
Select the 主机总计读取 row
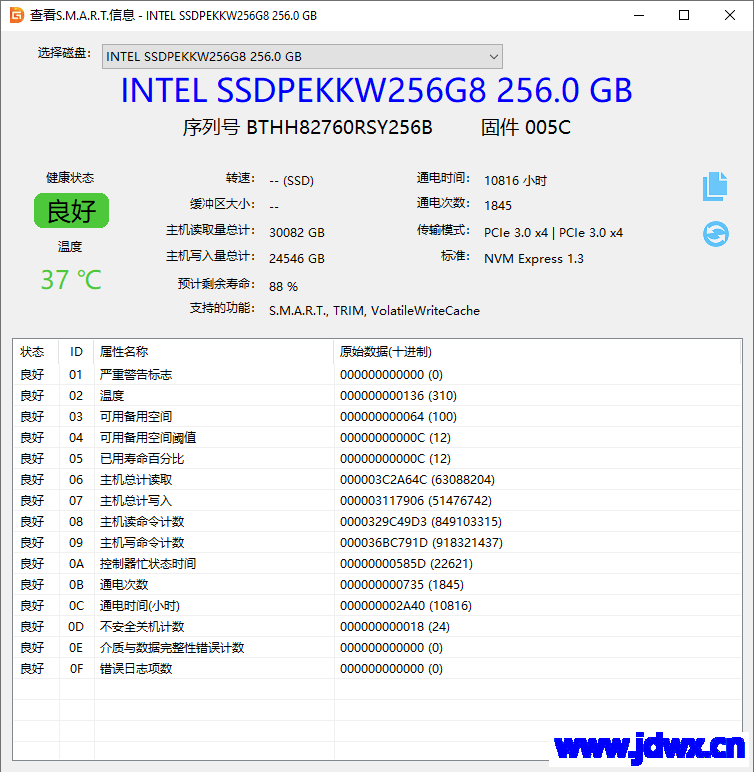[x=377, y=480]
